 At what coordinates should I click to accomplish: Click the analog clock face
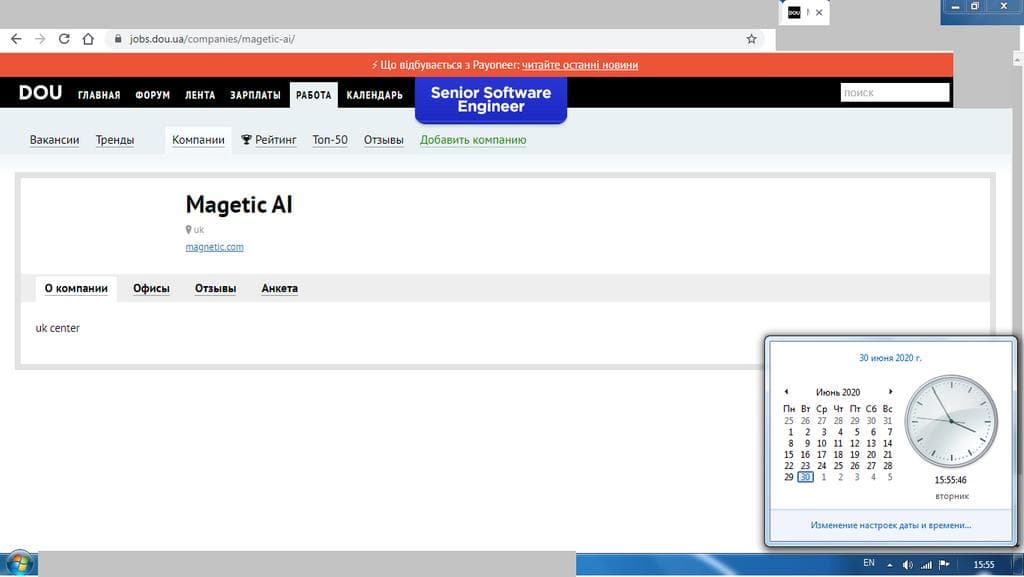coord(951,421)
